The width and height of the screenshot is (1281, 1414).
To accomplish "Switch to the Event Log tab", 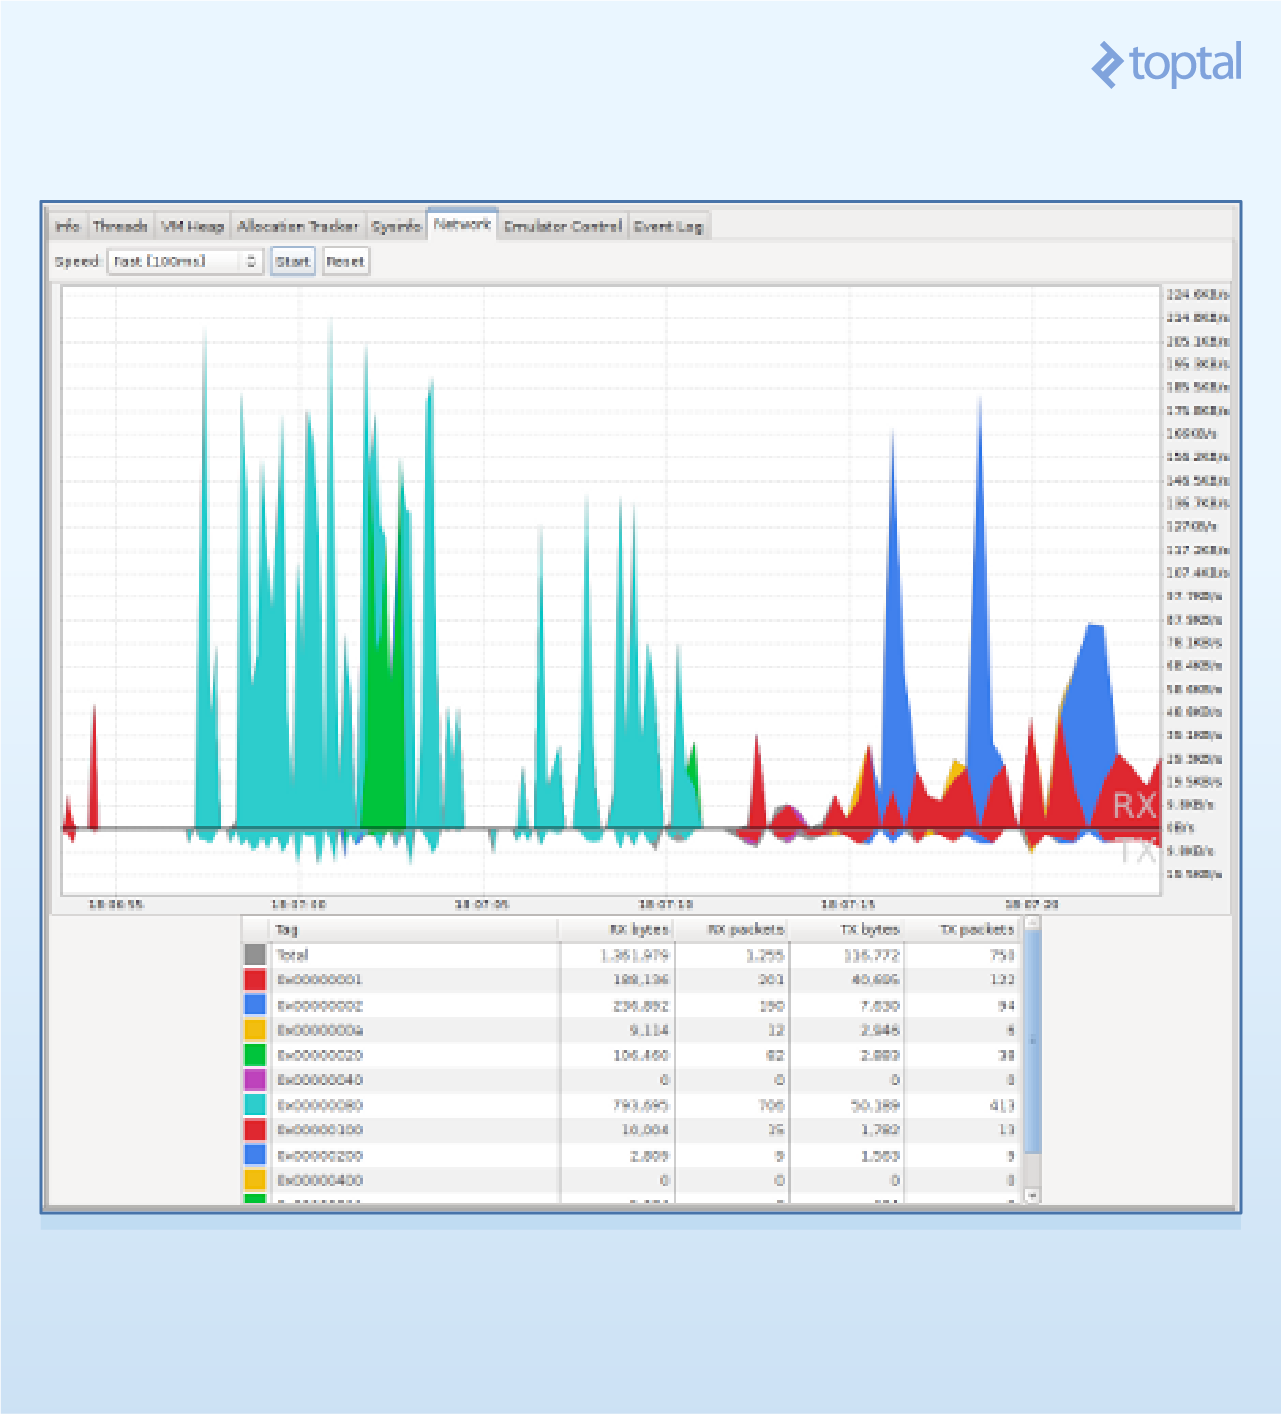I will pos(668,226).
